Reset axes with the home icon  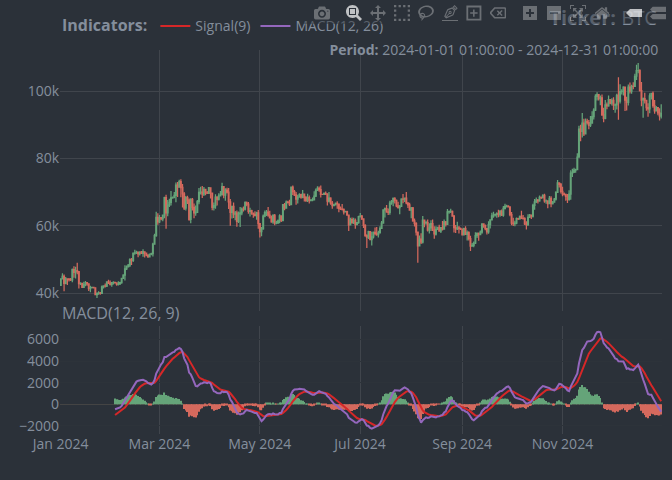[602, 13]
